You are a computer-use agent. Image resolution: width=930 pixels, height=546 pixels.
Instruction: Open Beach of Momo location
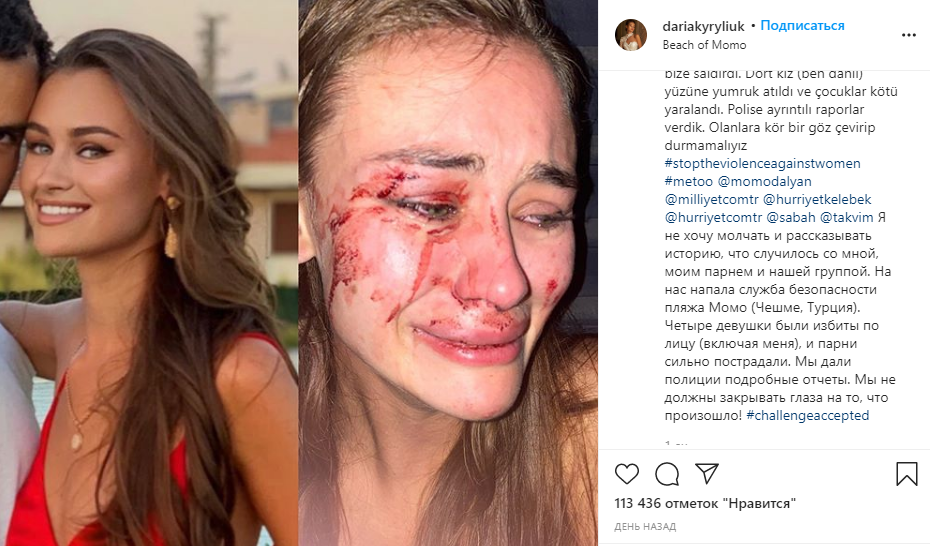704,45
